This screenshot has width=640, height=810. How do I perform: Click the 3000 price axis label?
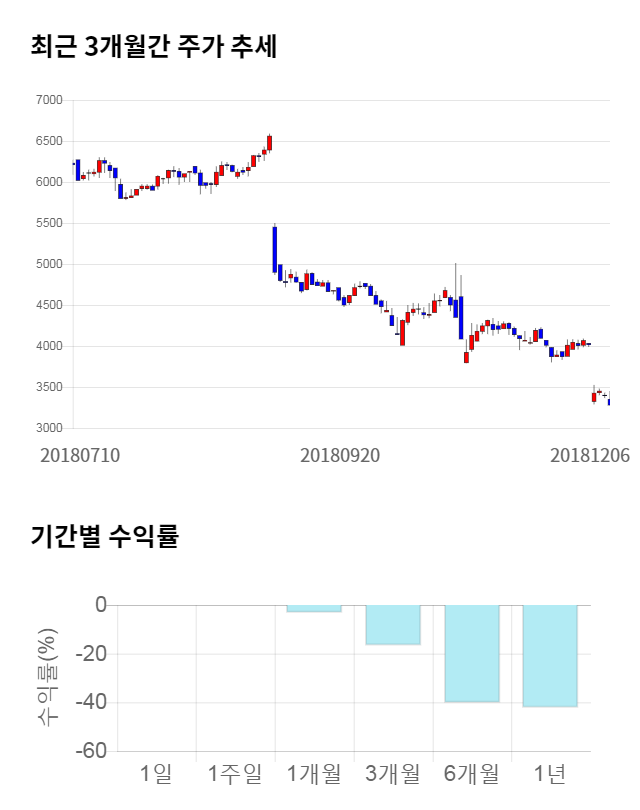pyautogui.click(x=48, y=428)
